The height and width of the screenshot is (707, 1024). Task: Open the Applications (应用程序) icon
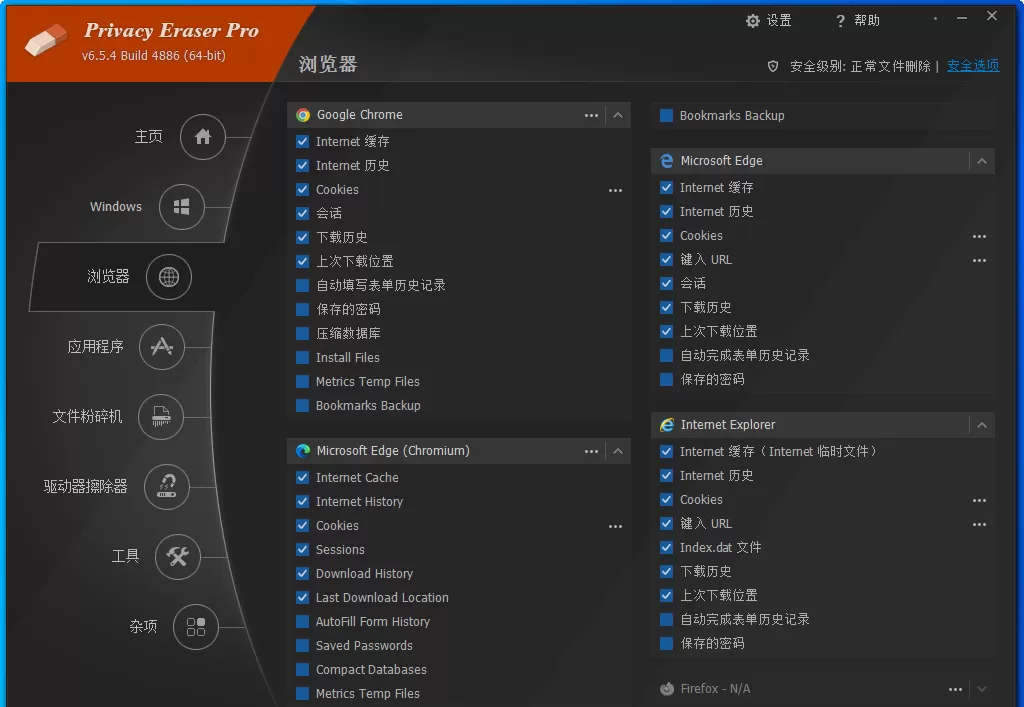pyautogui.click(x=161, y=347)
